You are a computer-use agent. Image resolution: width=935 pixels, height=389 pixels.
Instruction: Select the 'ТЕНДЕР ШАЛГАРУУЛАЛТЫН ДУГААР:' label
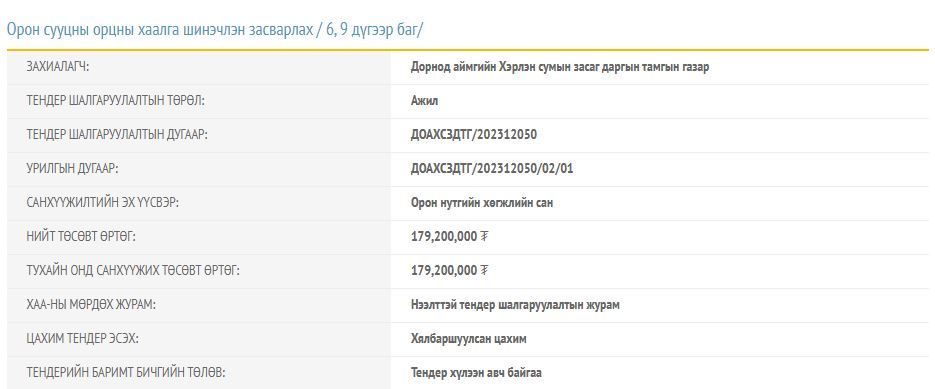tap(117, 135)
